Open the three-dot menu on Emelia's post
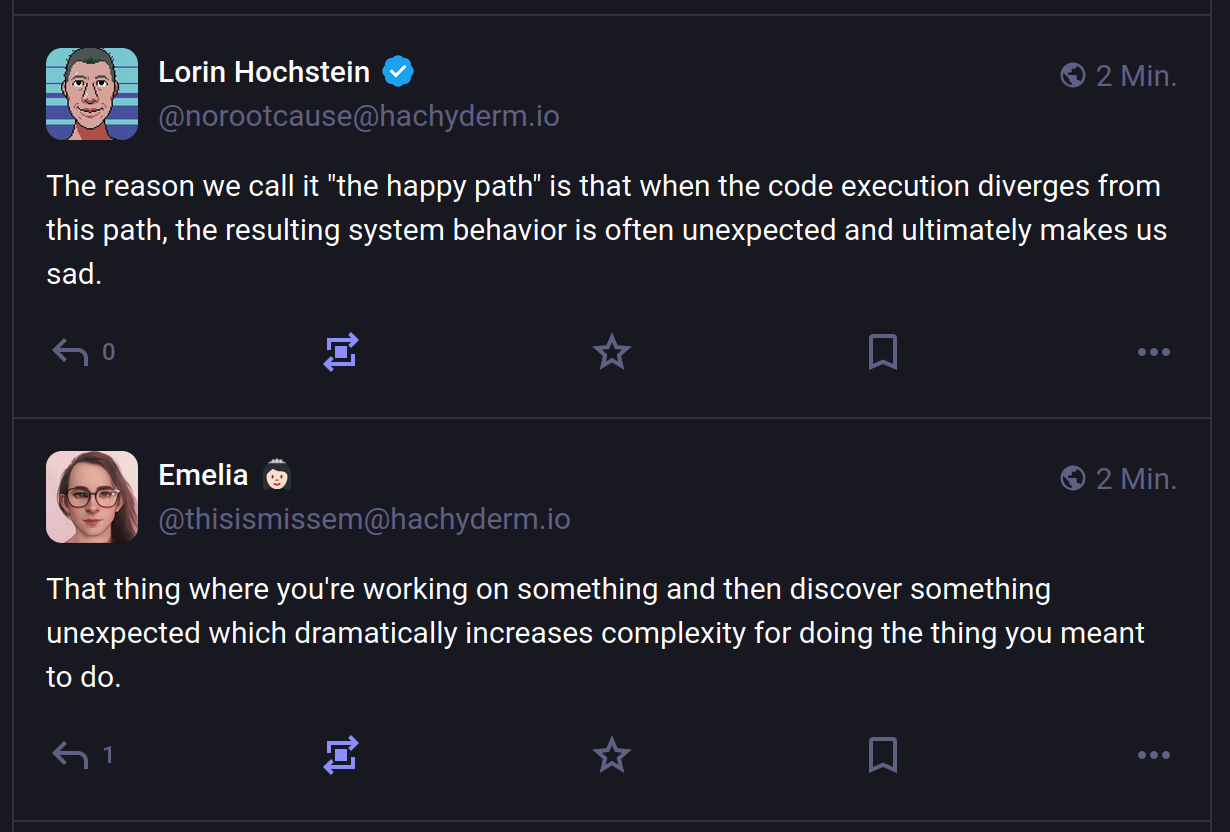The height and width of the screenshot is (832, 1230). point(1154,755)
